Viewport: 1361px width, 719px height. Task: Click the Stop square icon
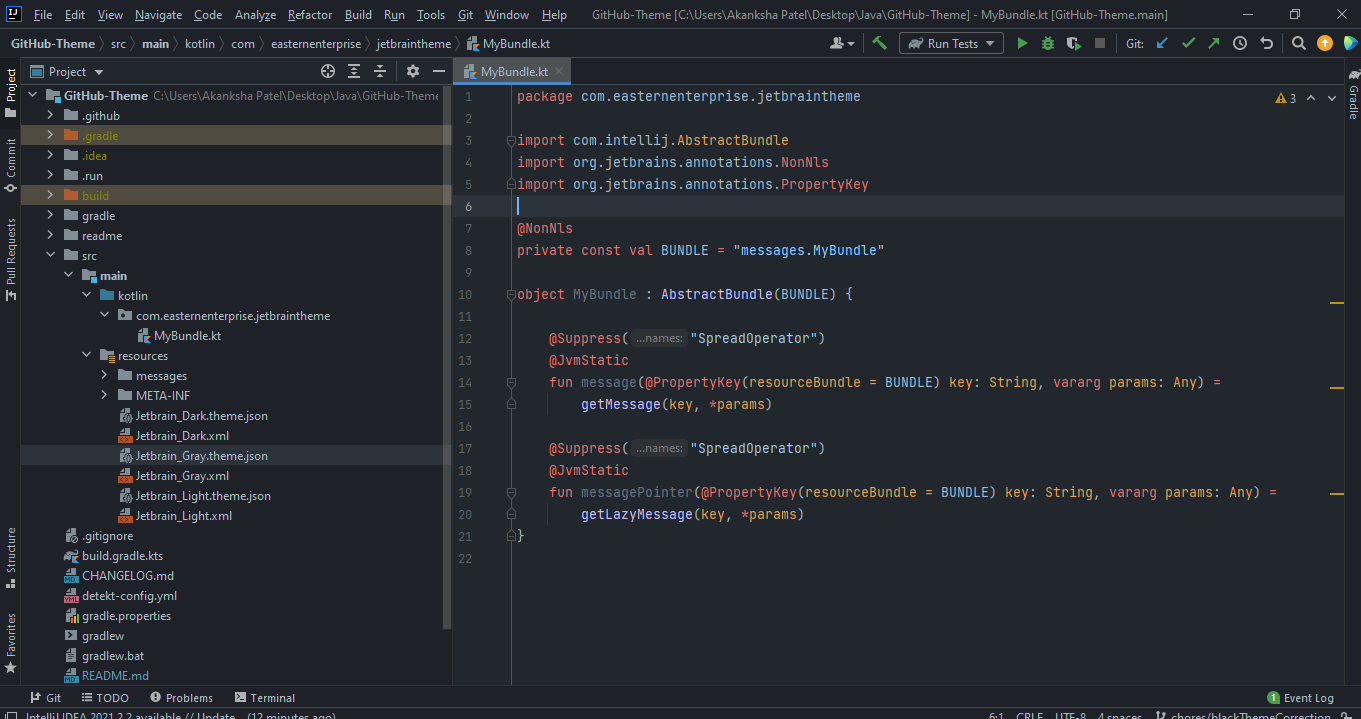1100,43
